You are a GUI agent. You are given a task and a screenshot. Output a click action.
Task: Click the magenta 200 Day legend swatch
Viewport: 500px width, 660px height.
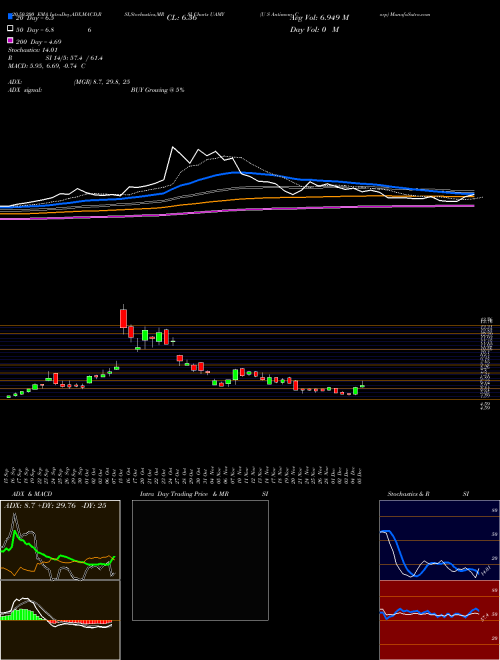[11, 41]
